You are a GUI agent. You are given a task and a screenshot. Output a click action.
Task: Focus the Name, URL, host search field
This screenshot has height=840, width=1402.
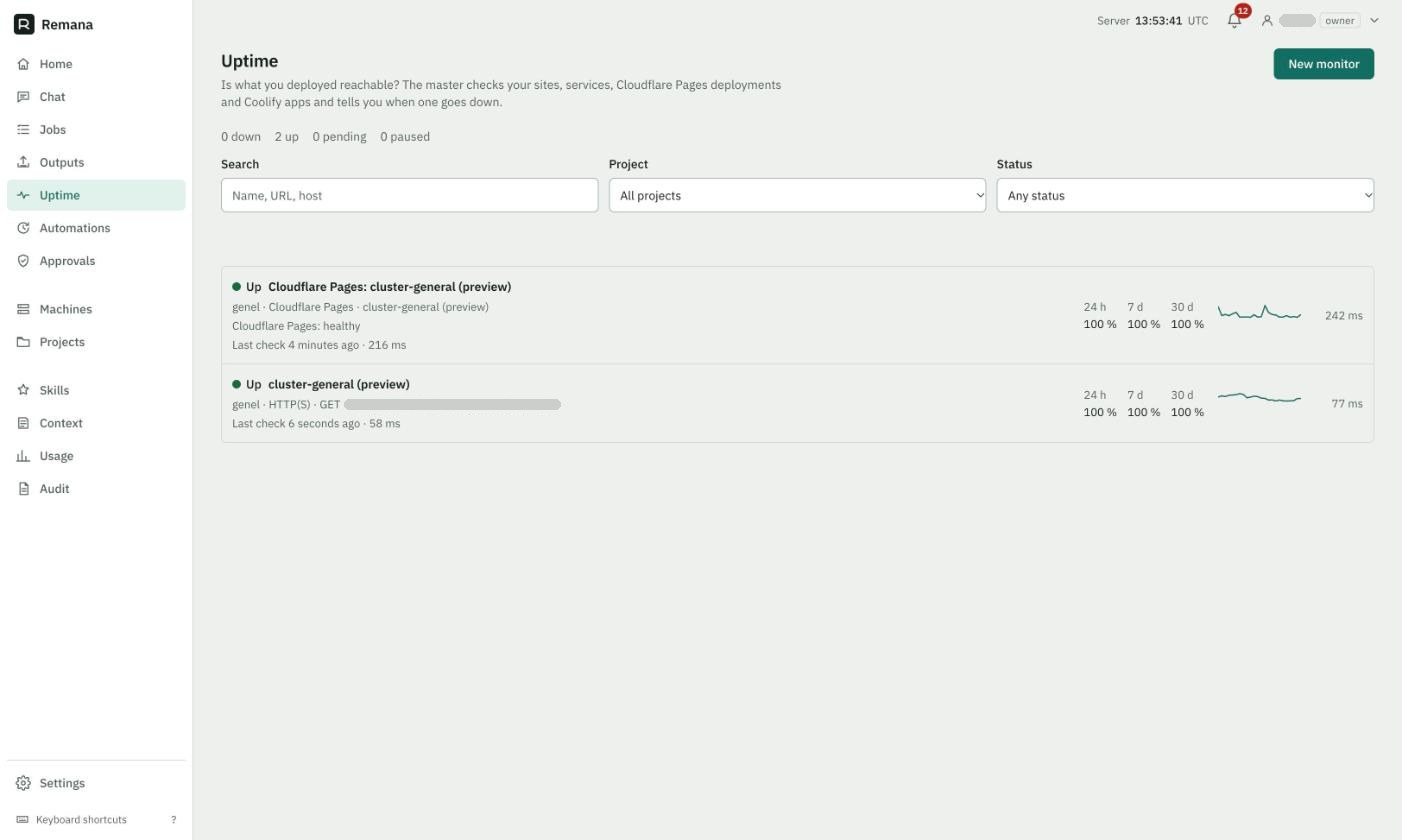(409, 195)
